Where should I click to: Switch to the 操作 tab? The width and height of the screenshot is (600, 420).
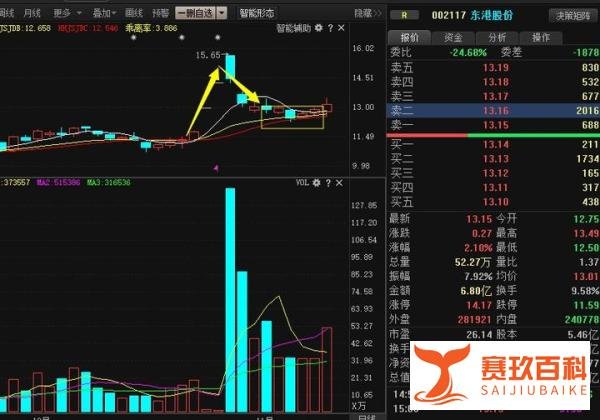[541, 37]
